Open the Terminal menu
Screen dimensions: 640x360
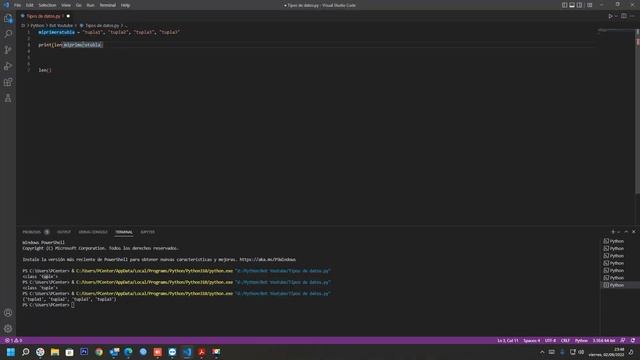tap(108, 5)
